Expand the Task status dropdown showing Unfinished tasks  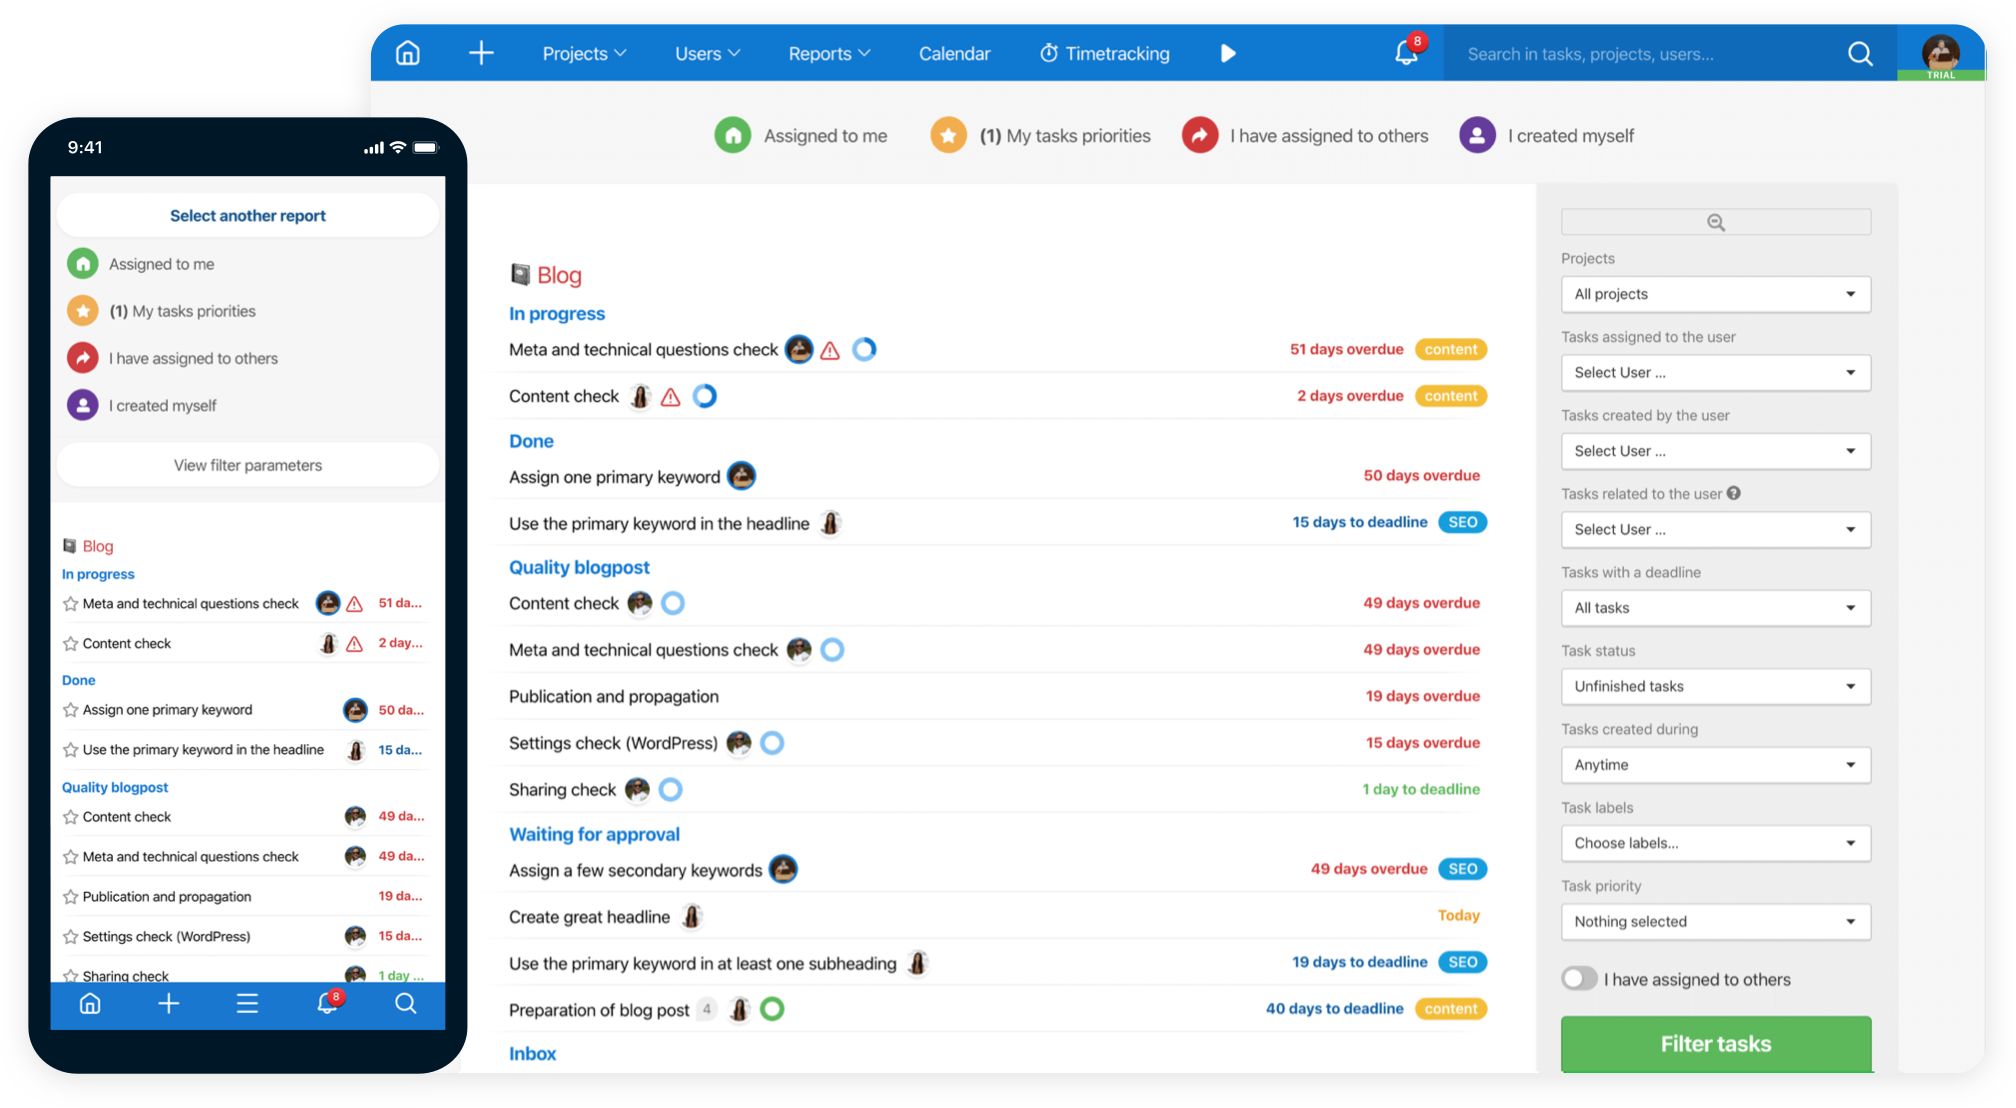(1715, 686)
